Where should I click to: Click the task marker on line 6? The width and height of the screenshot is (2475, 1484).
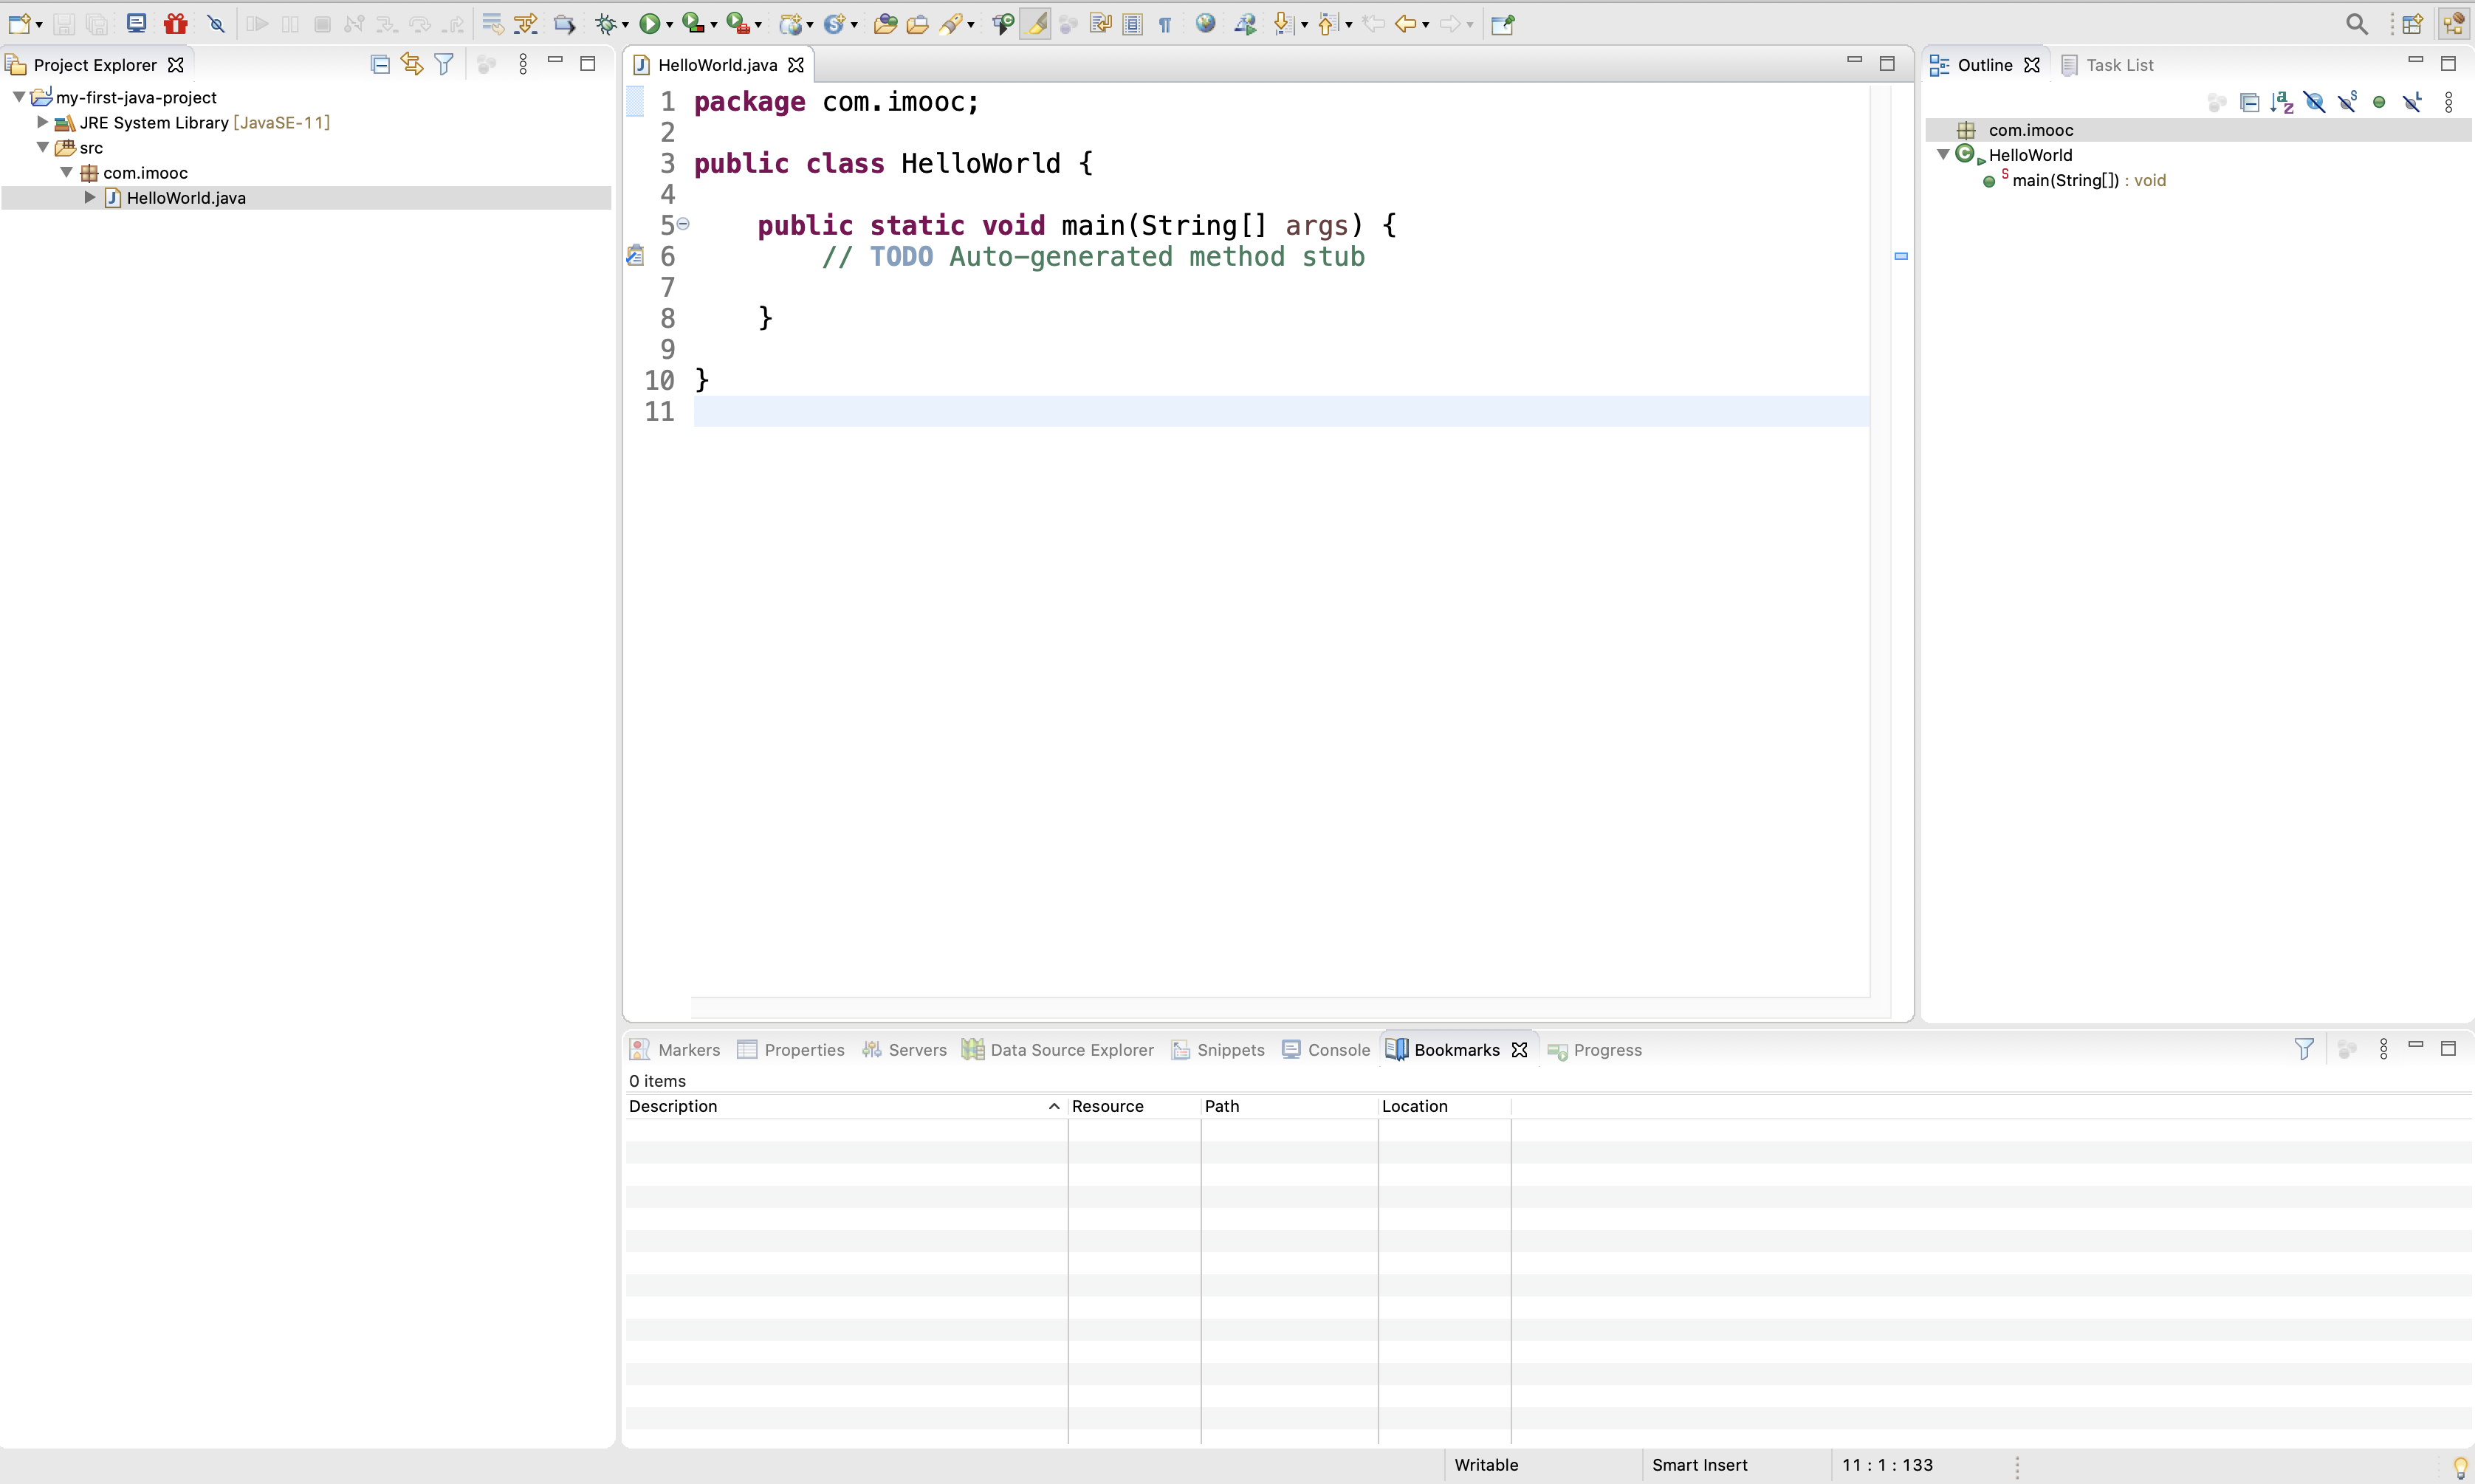point(635,256)
